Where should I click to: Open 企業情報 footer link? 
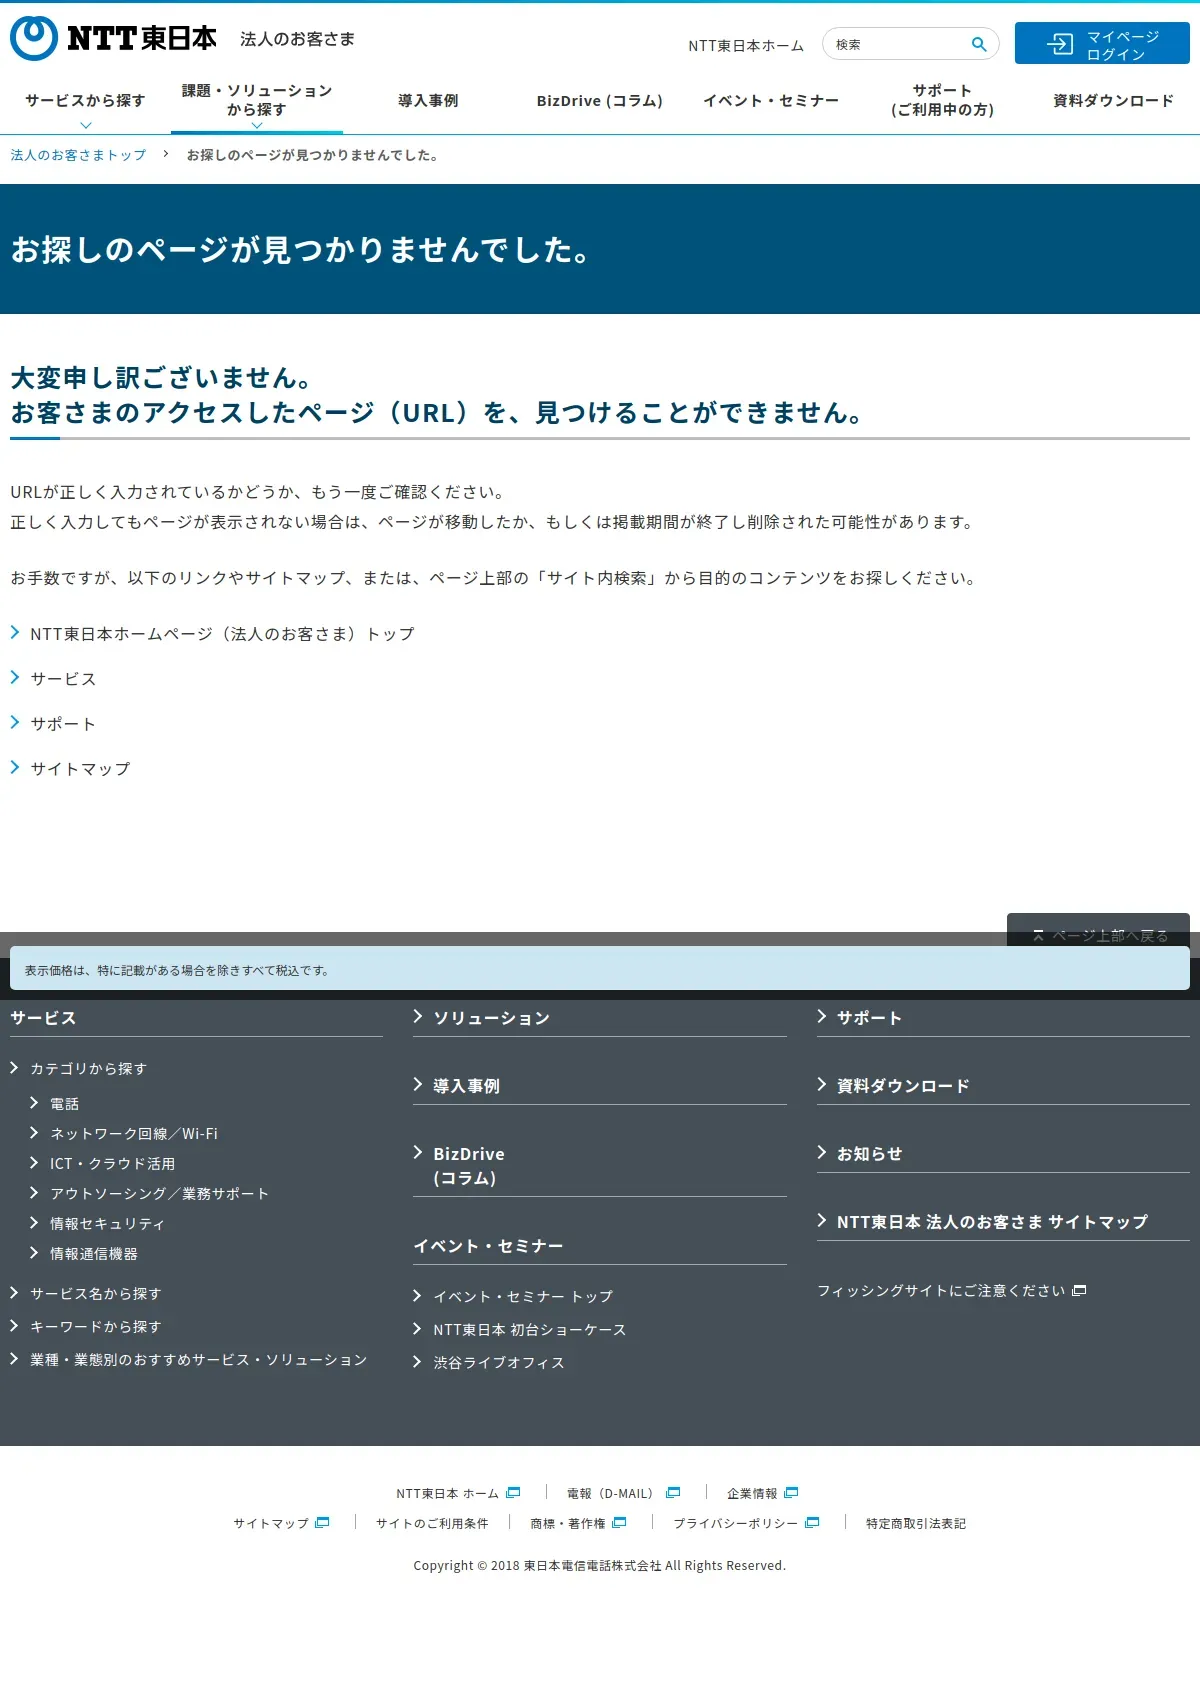(x=752, y=1494)
